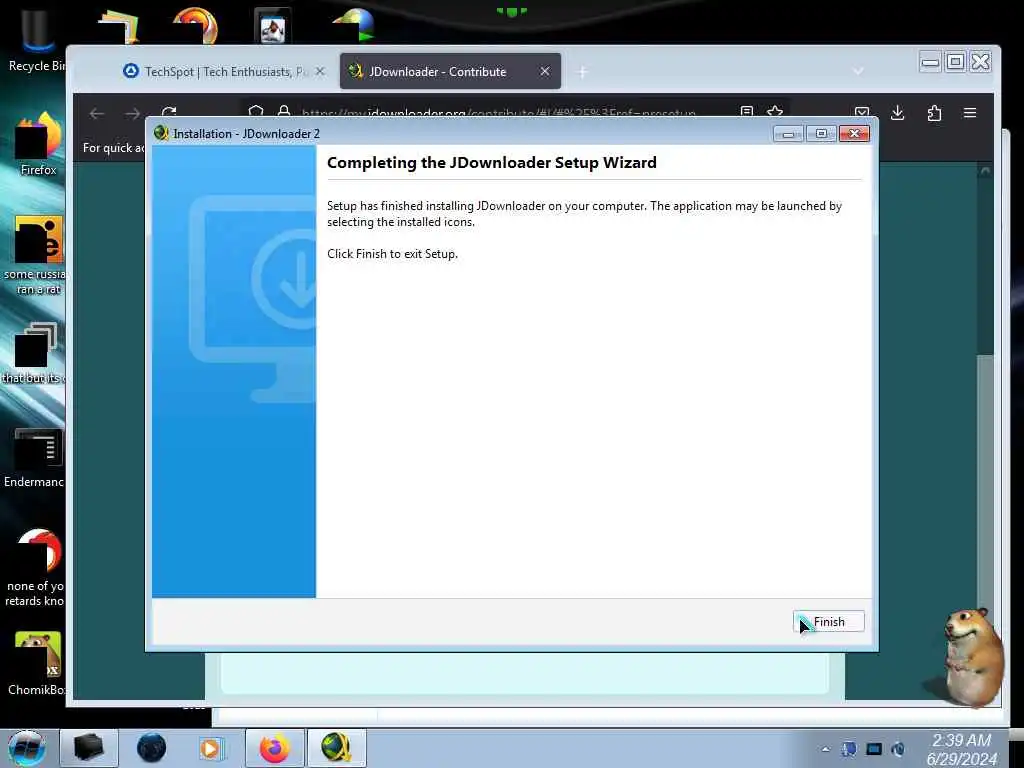
Task: Click the volume tray icon
Action: click(x=898, y=750)
